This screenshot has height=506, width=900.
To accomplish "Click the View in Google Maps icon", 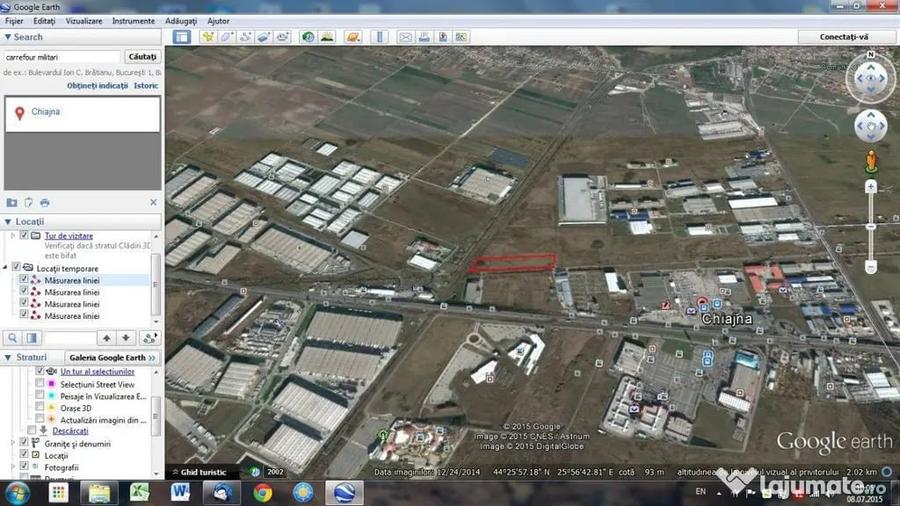I will [x=461, y=37].
